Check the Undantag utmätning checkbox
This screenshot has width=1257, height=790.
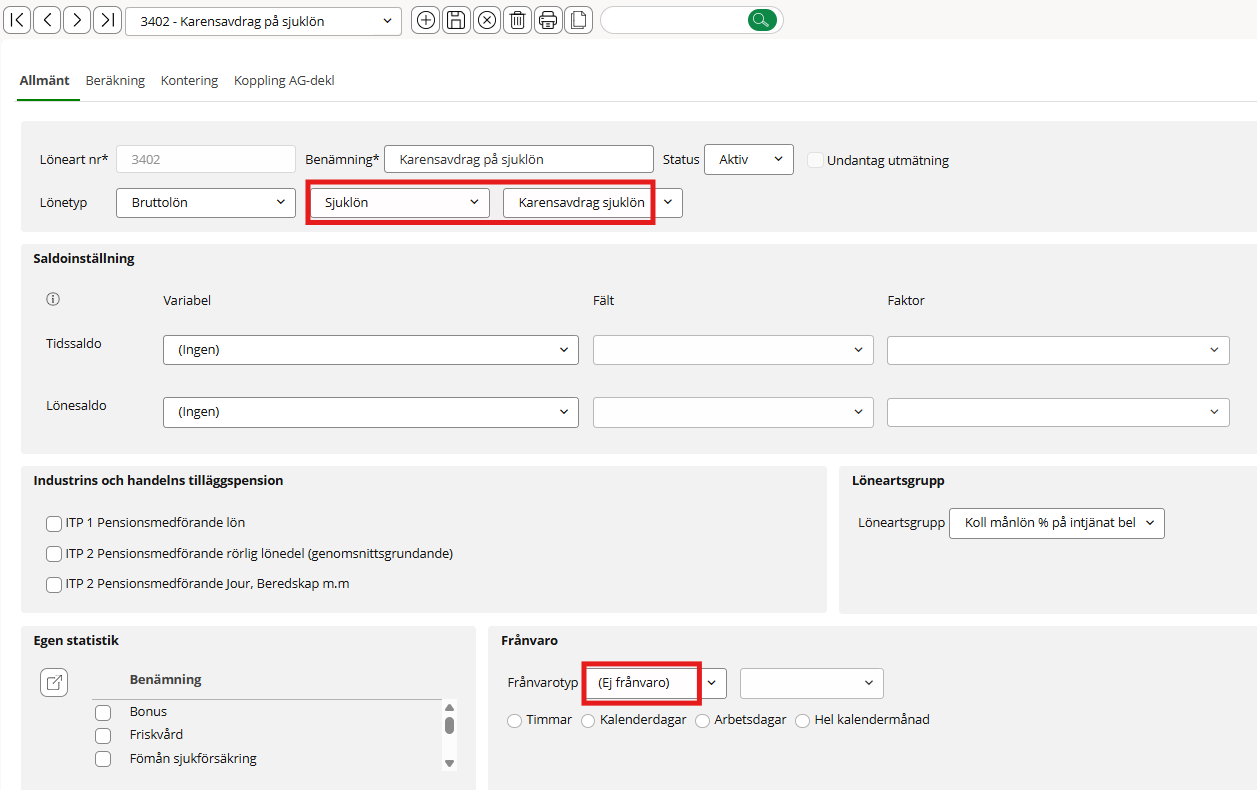(x=815, y=160)
